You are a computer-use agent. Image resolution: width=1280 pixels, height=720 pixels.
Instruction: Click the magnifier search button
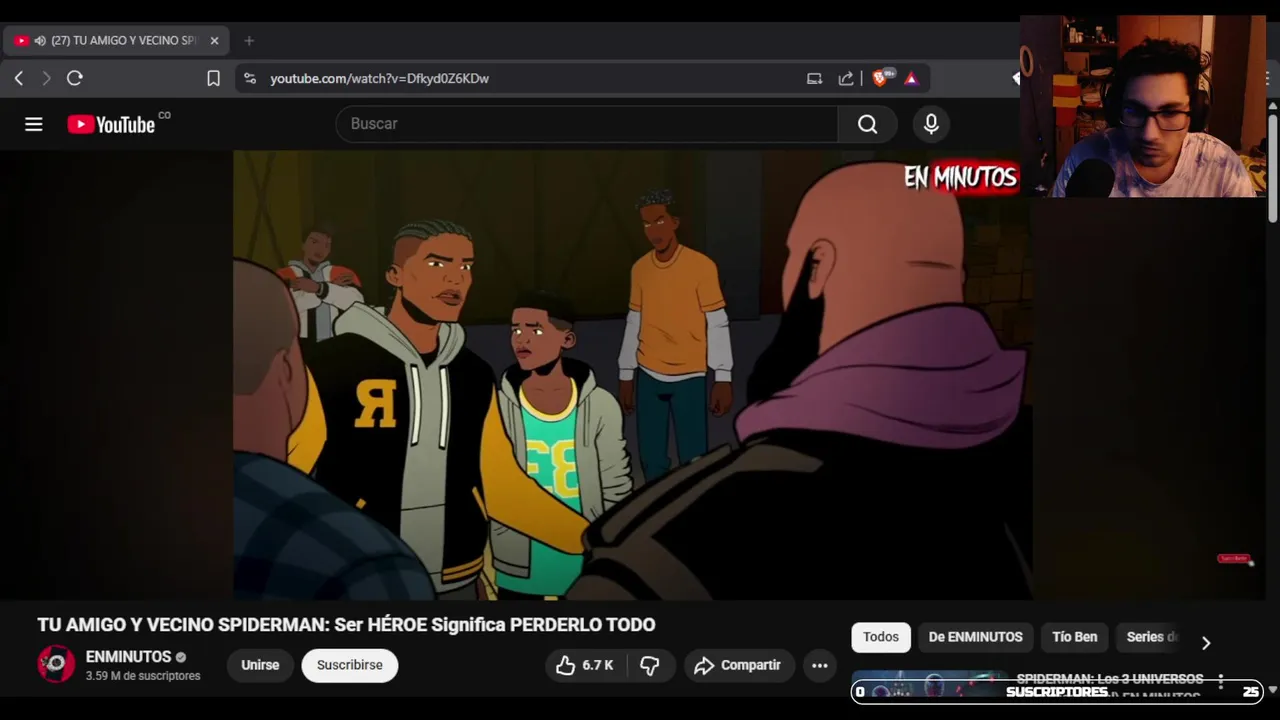[867, 124]
